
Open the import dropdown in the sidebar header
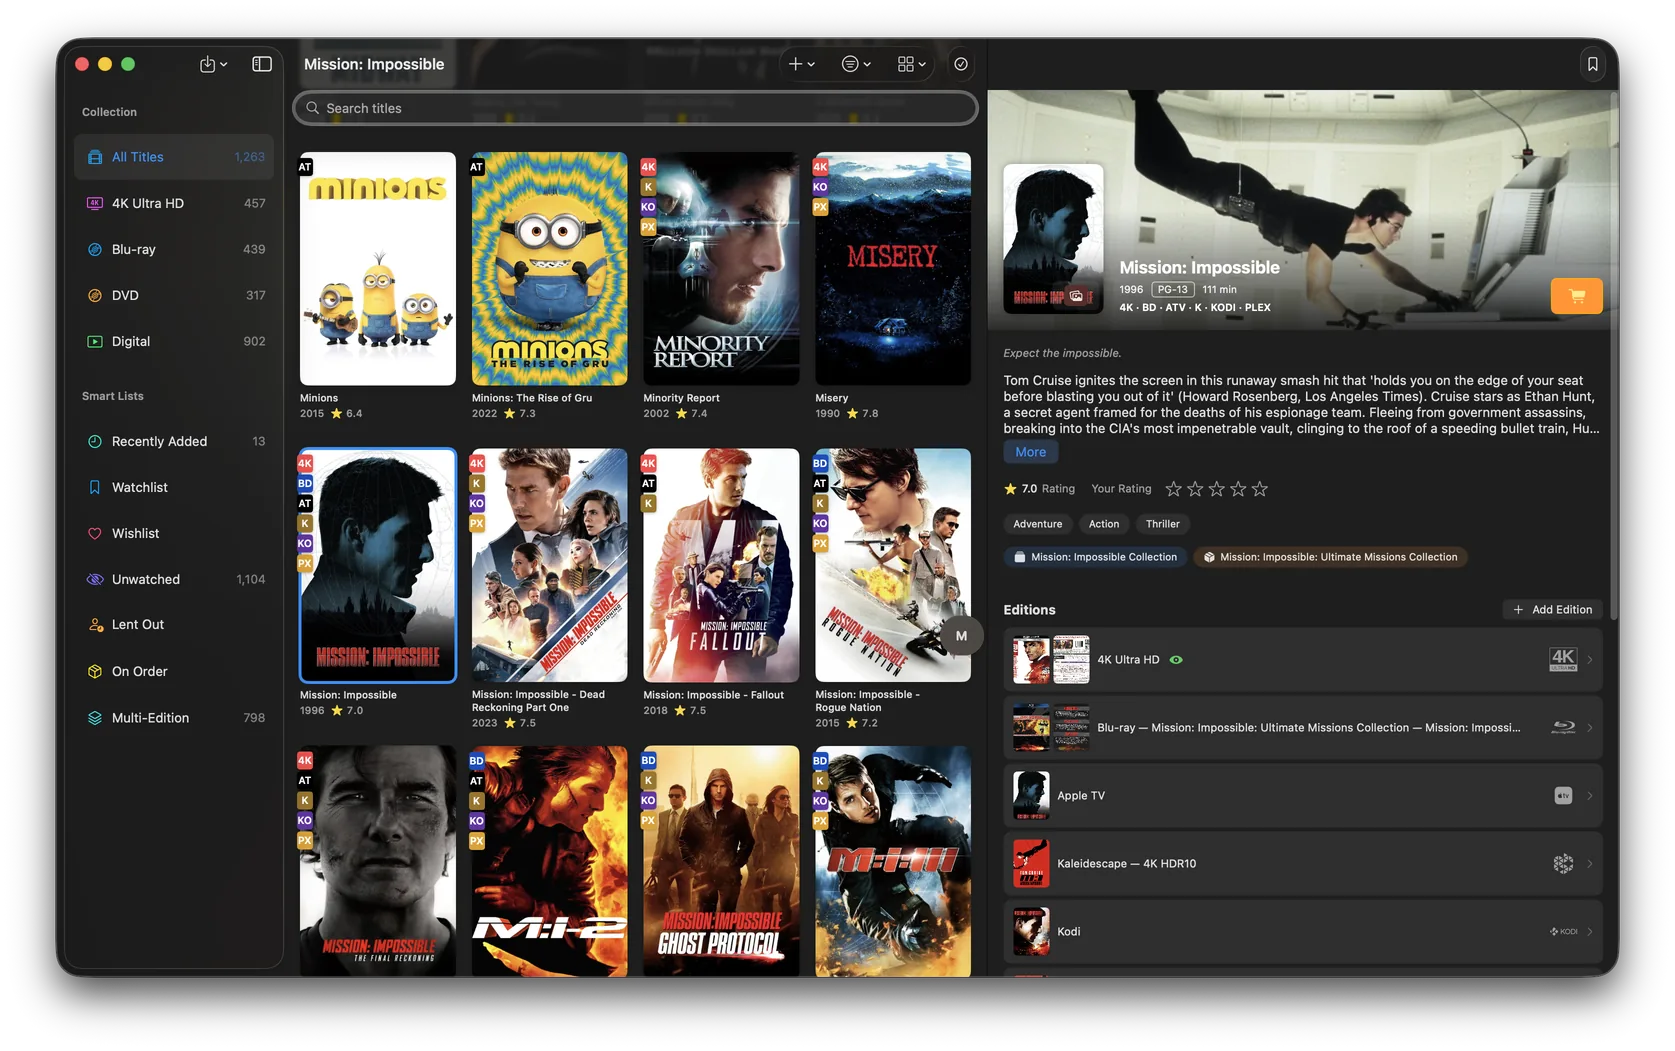tap(213, 64)
